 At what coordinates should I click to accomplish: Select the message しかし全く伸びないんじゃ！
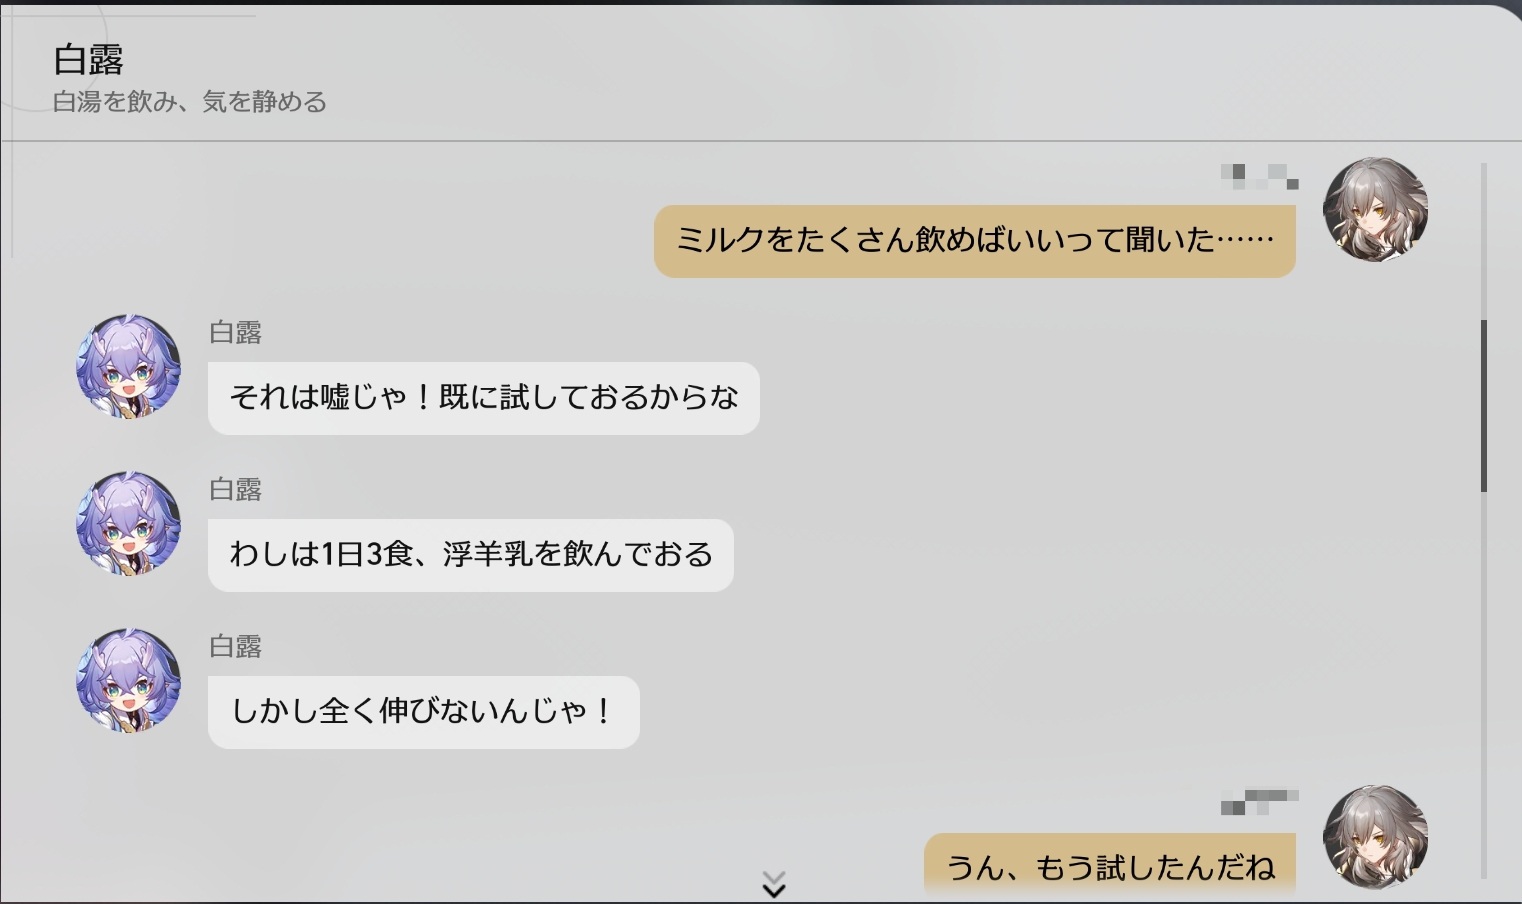coord(424,712)
